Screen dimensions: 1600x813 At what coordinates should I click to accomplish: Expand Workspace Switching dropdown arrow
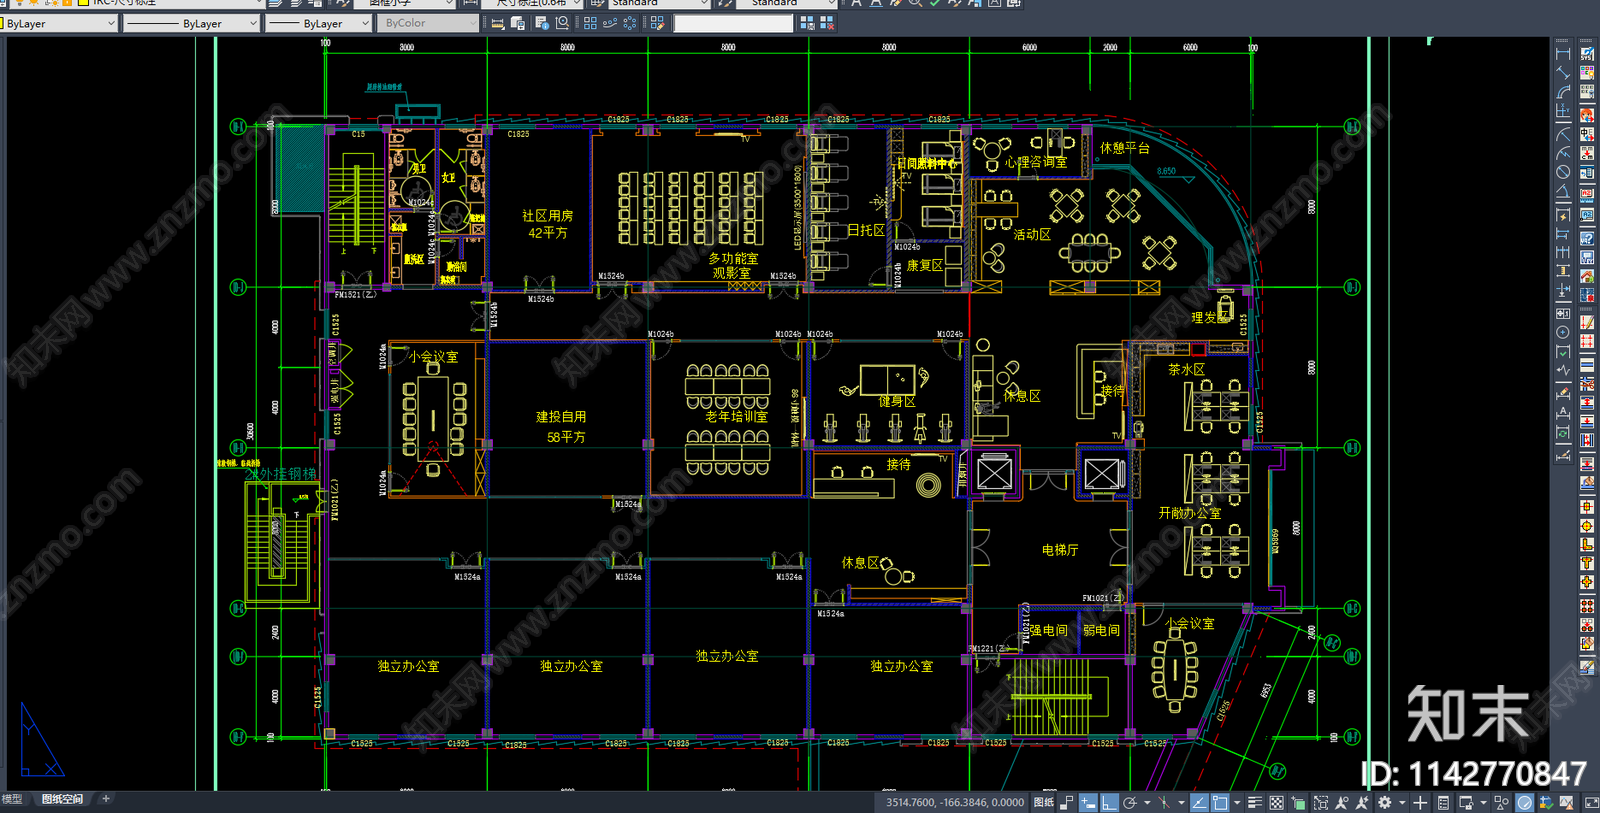point(1402,803)
